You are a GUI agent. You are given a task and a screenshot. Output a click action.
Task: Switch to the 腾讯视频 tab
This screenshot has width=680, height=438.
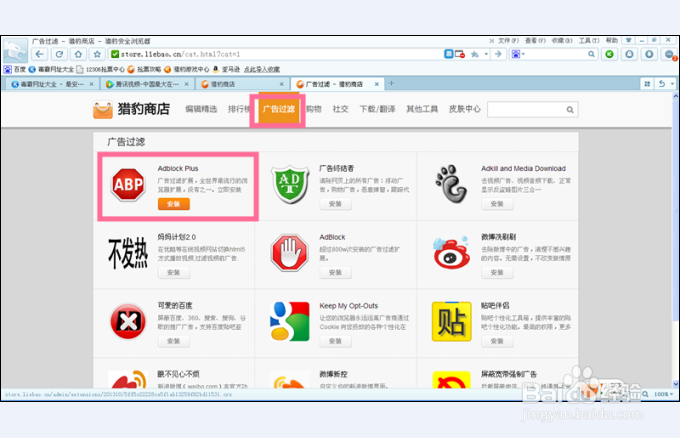tap(147, 84)
